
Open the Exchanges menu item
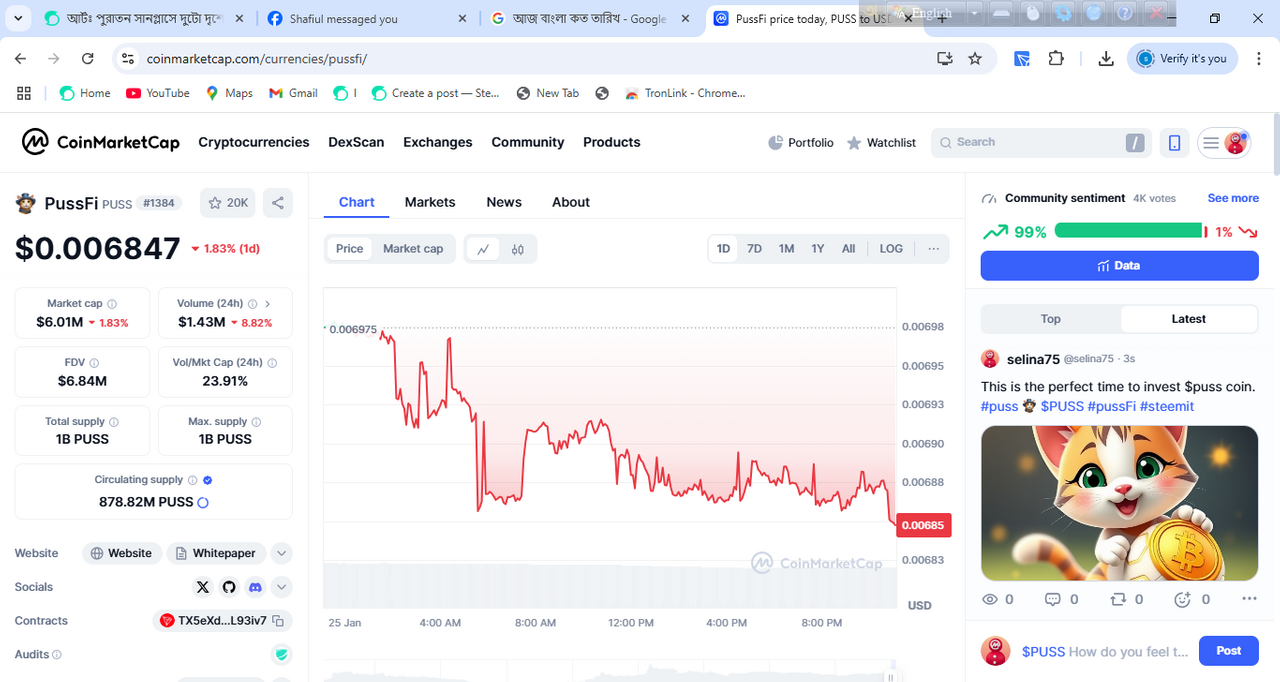pos(438,142)
